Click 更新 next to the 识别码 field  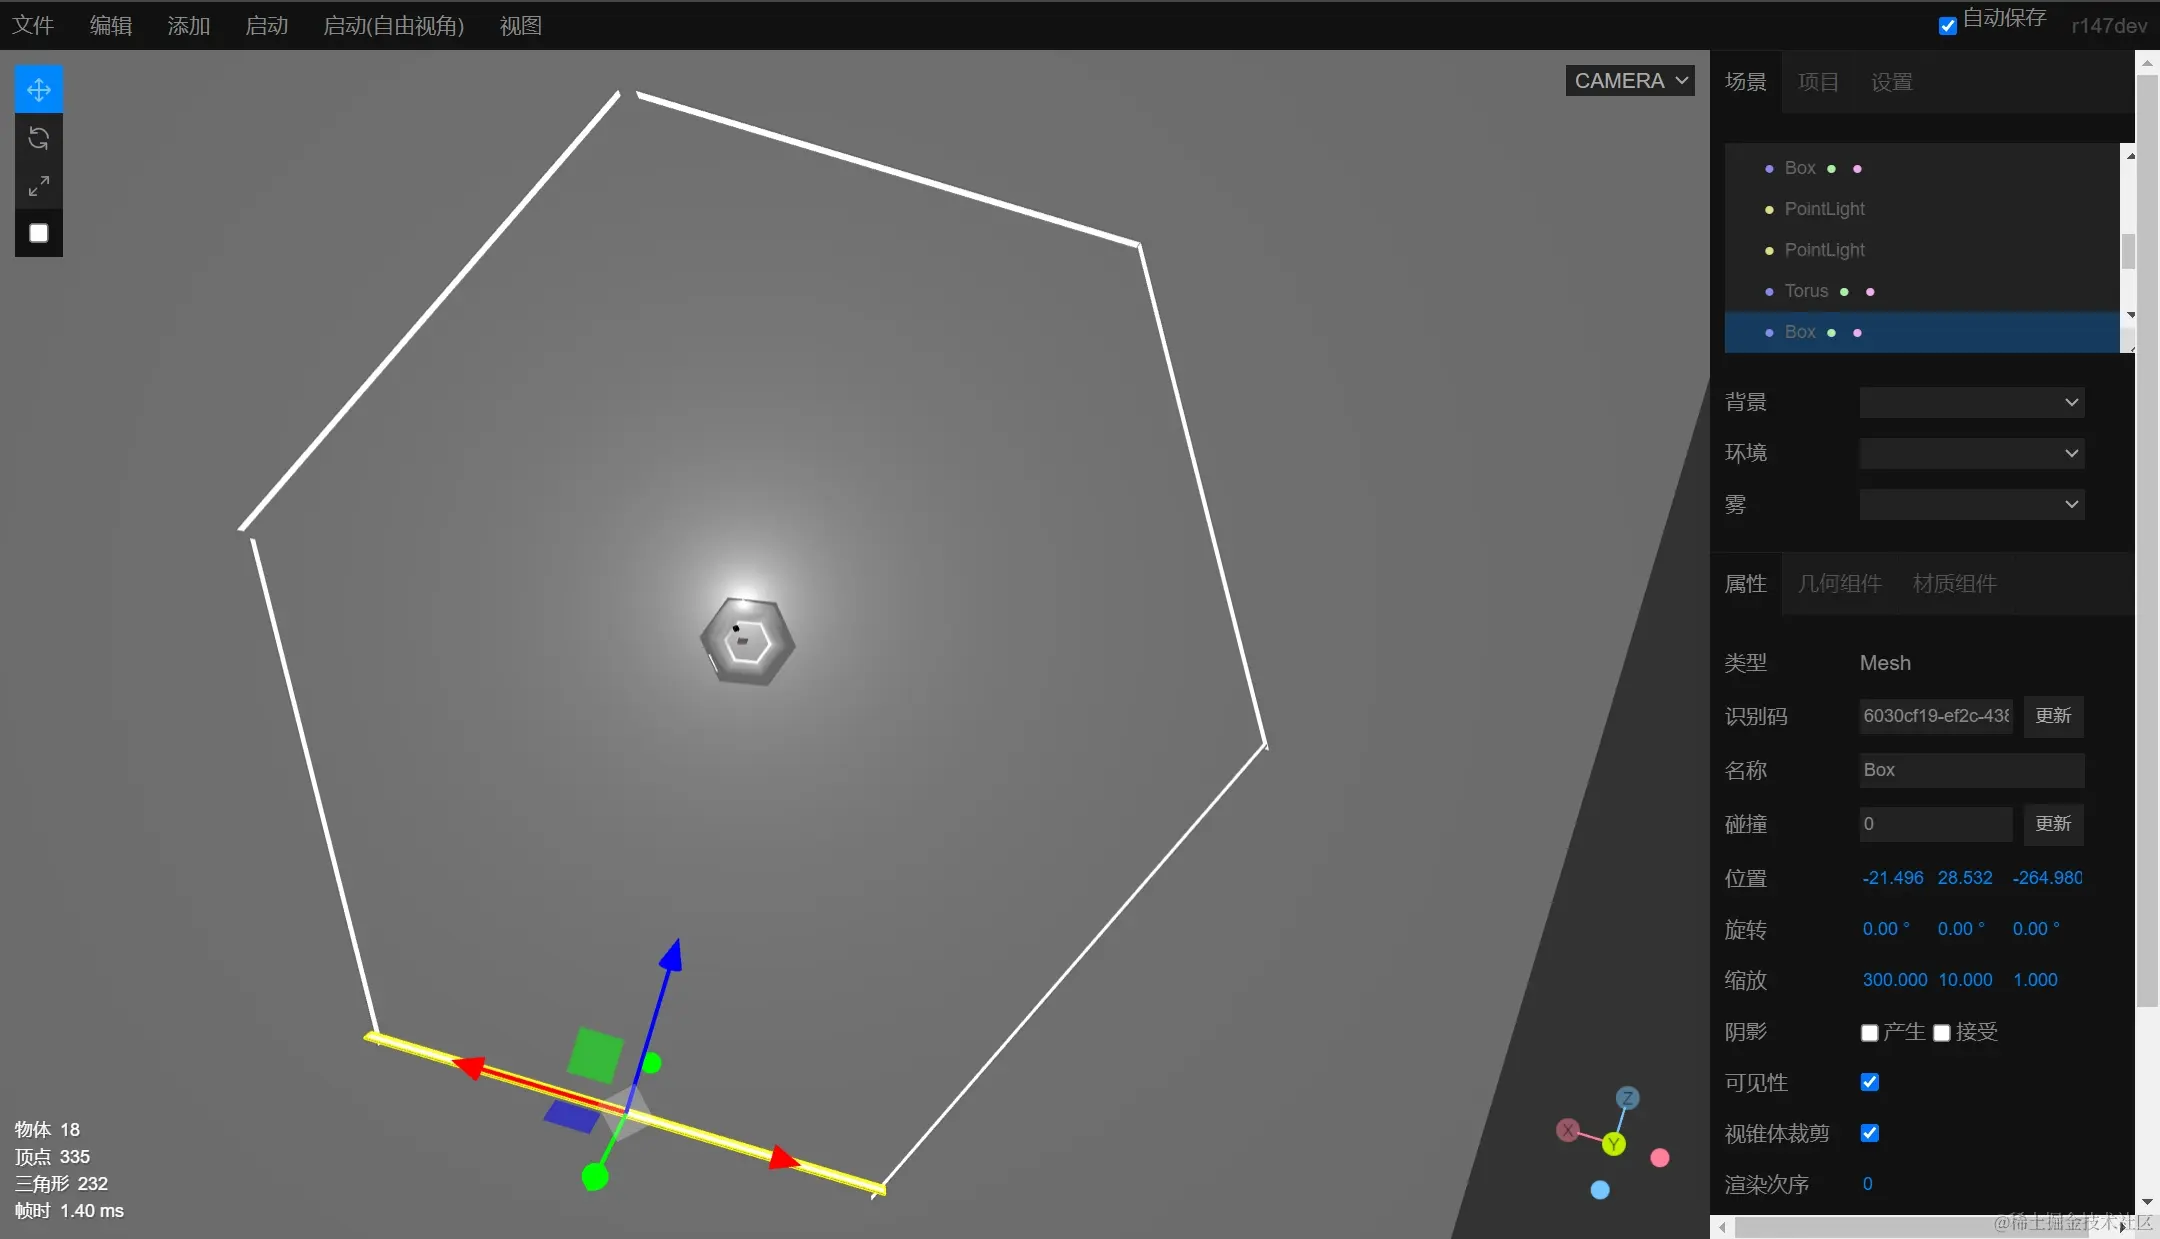[2053, 716]
